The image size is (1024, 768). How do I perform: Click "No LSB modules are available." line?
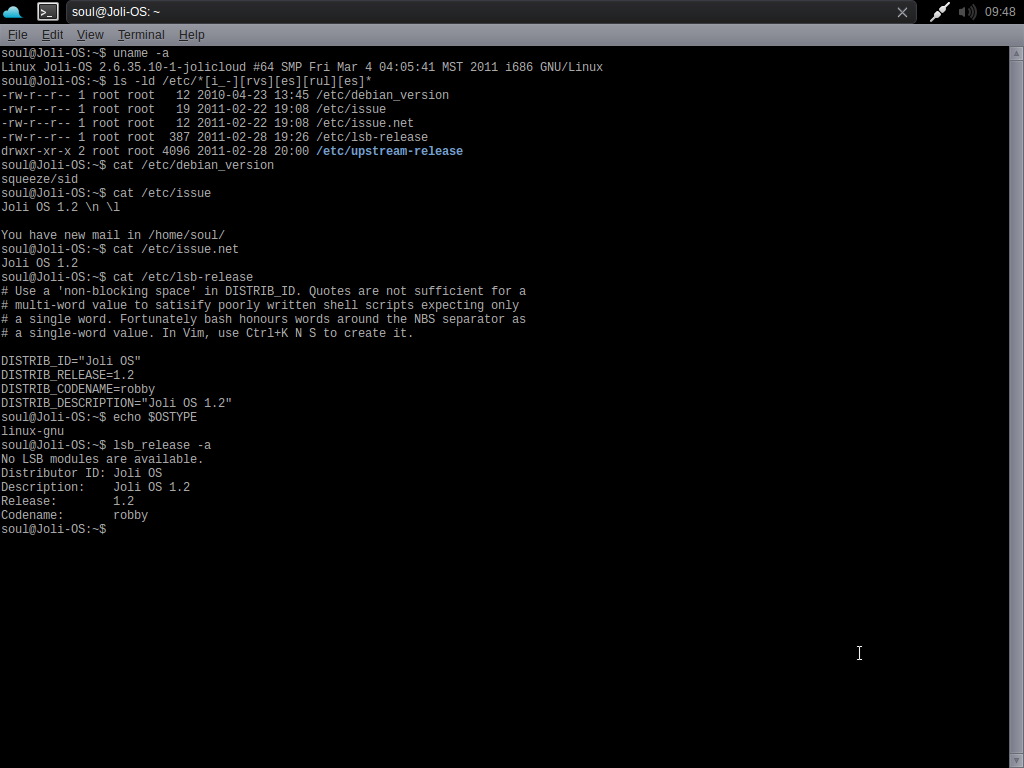(102, 459)
